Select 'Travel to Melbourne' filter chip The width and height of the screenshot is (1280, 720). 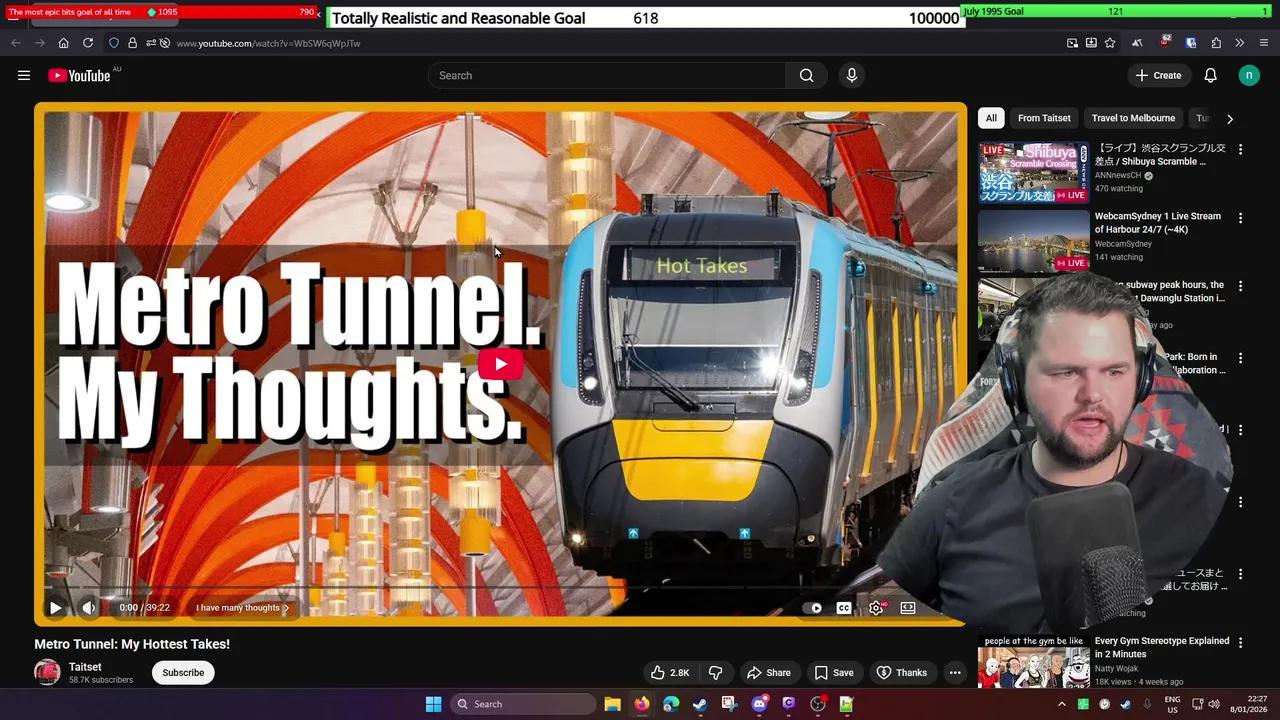[1133, 118]
